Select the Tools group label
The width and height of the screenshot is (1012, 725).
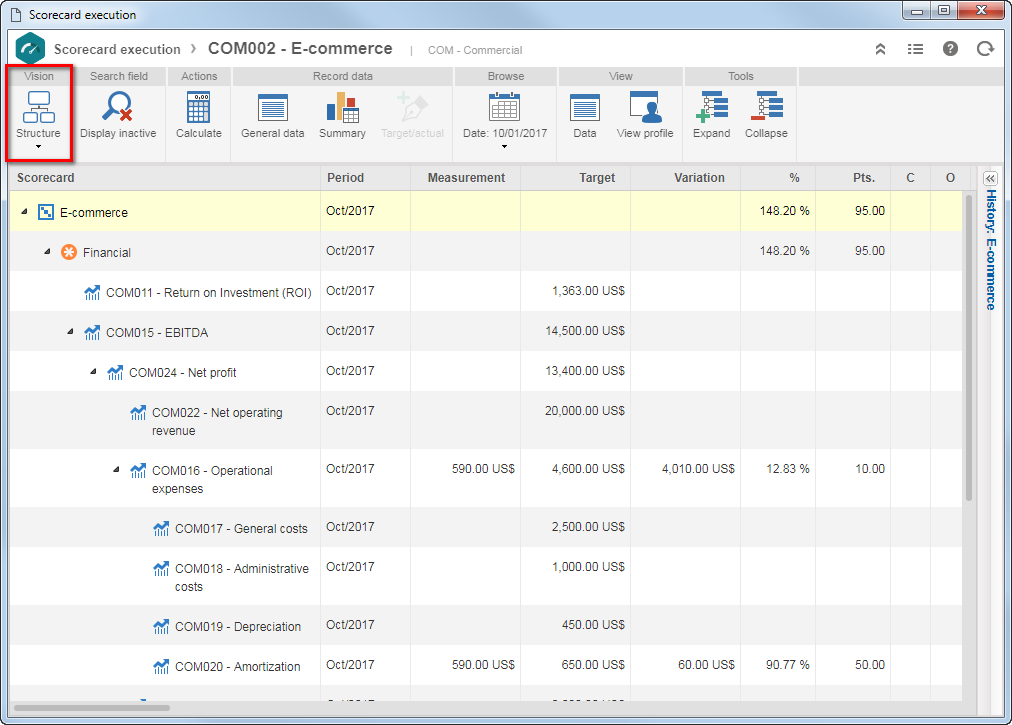coord(741,76)
